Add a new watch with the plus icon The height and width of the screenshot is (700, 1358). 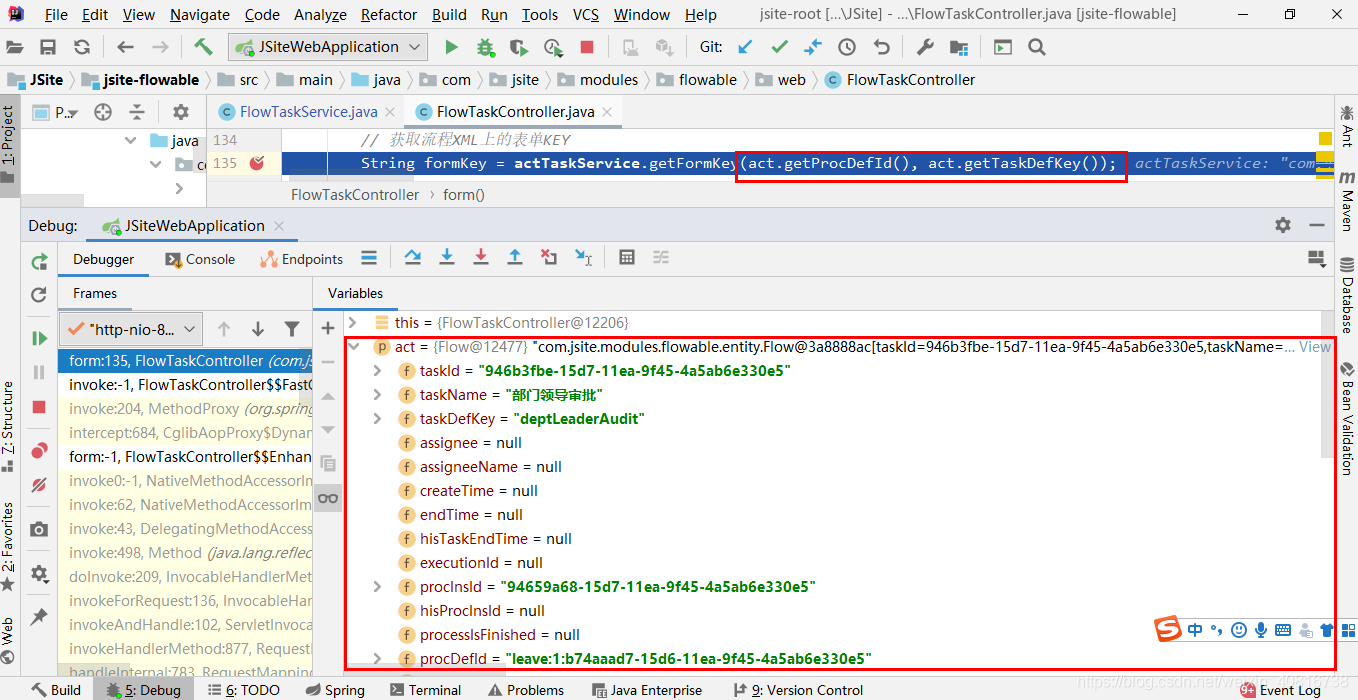point(328,328)
